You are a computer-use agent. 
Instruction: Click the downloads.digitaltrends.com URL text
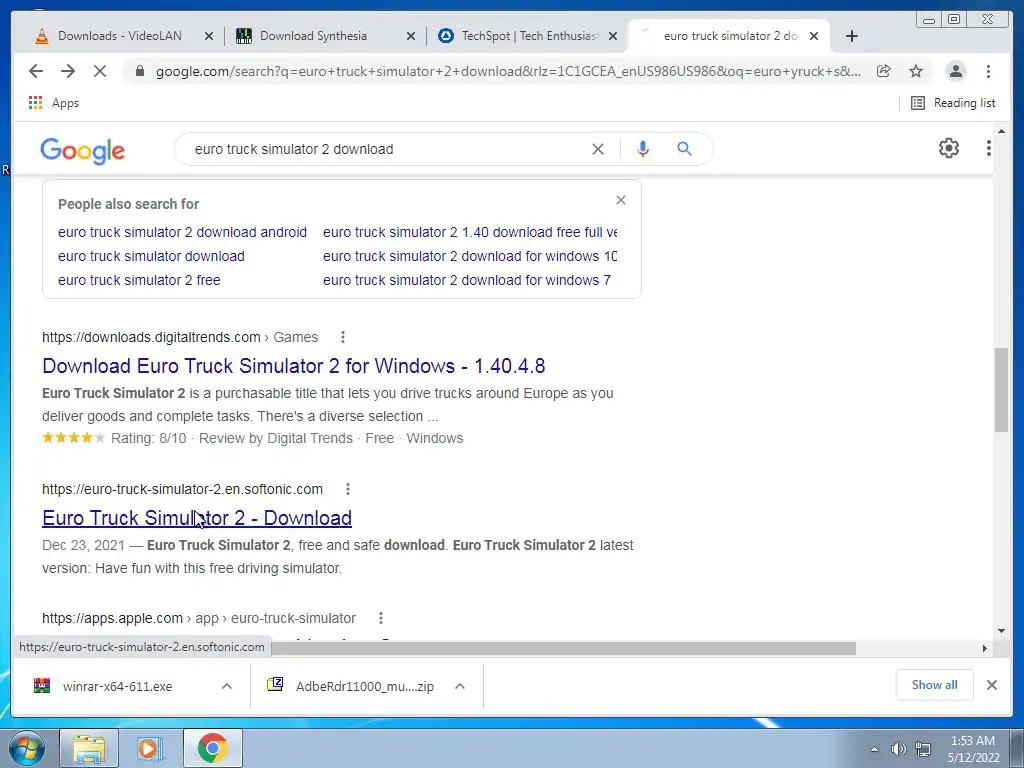[152, 337]
